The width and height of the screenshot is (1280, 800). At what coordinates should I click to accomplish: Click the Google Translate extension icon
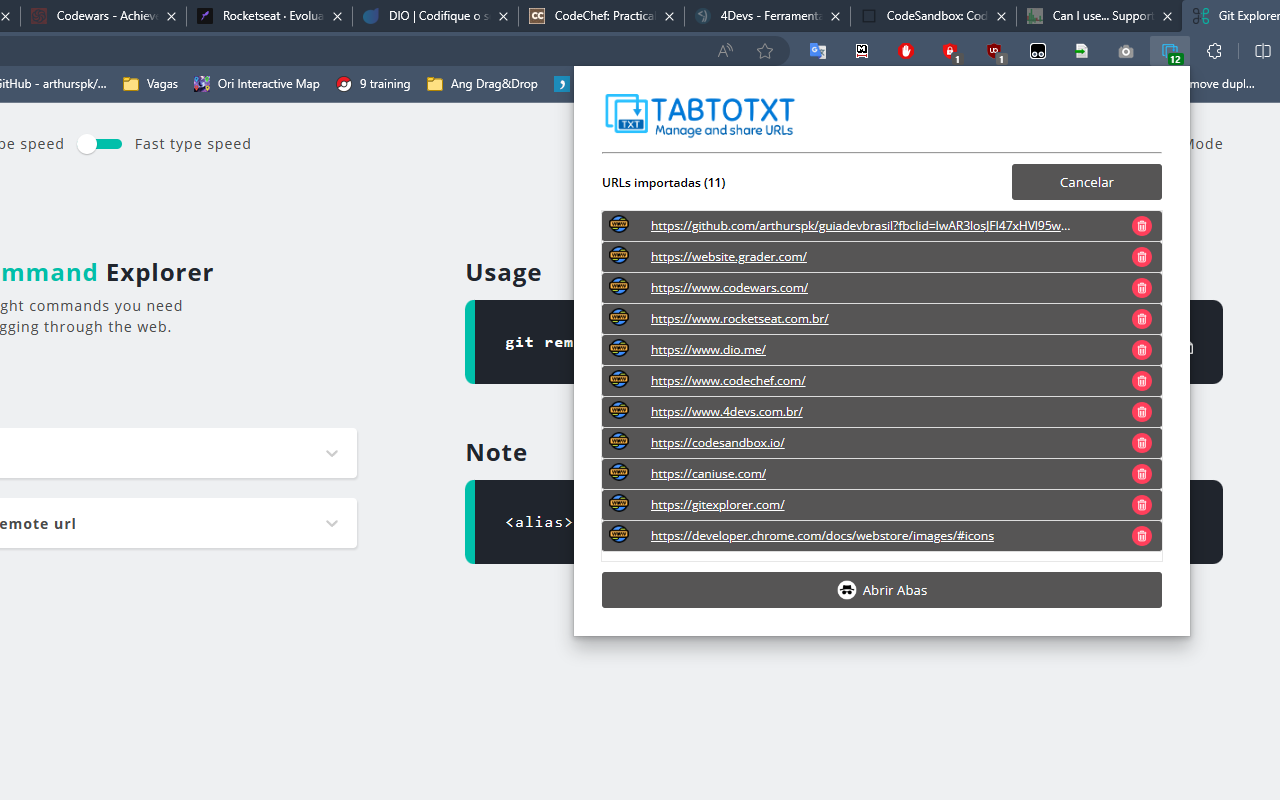[818, 51]
